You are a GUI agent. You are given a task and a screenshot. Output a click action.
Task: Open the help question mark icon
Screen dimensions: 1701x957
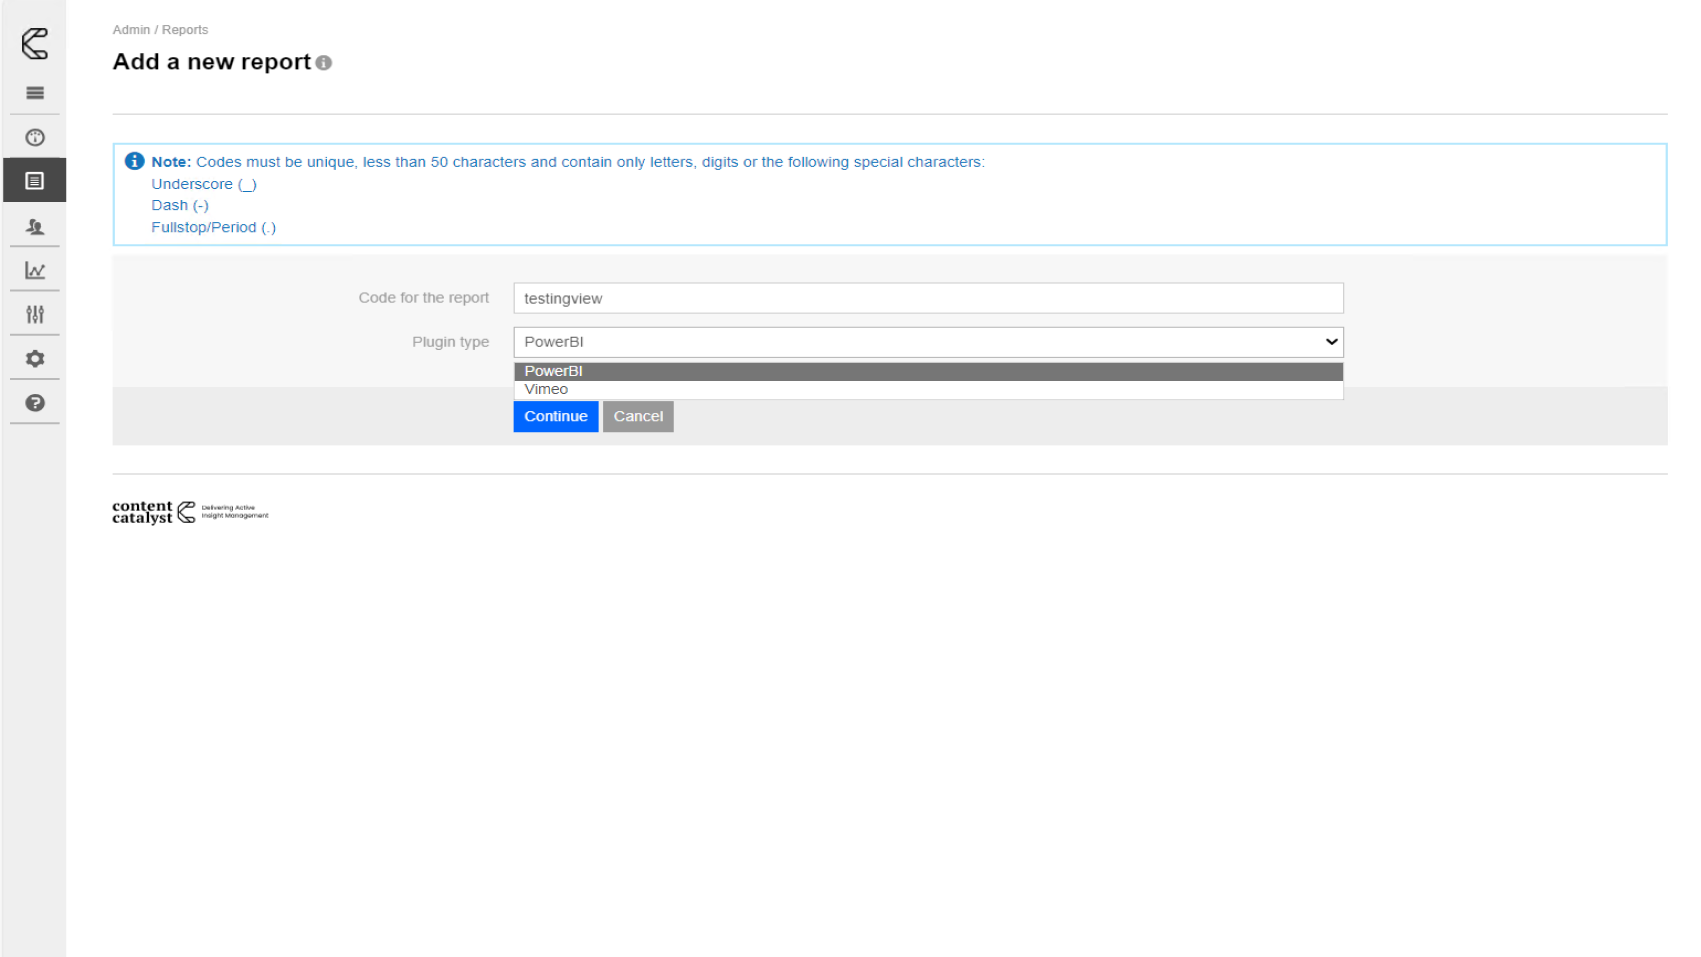coord(35,403)
